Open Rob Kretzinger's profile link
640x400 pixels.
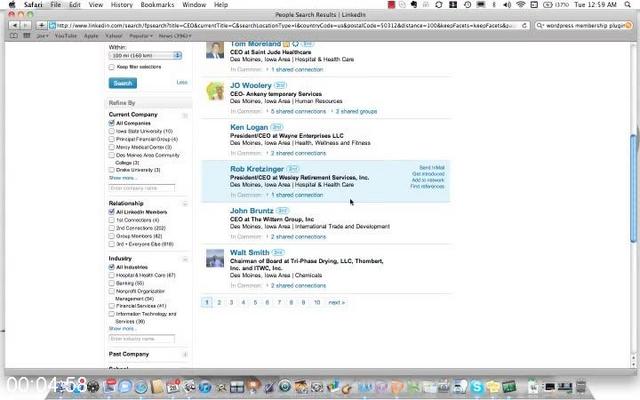pyautogui.click(x=257, y=169)
